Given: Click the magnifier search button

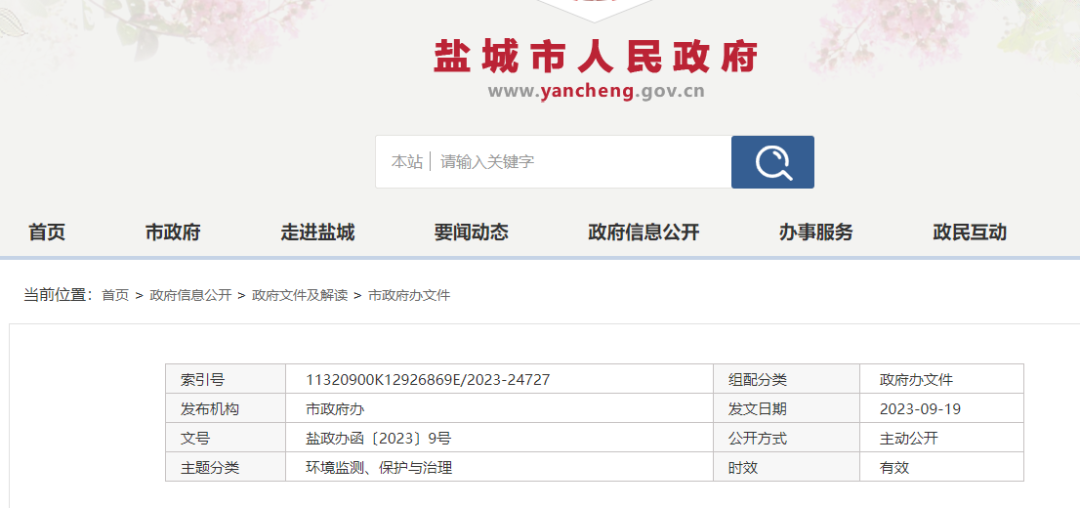Looking at the screenshot, I should [x=772, y=162].
